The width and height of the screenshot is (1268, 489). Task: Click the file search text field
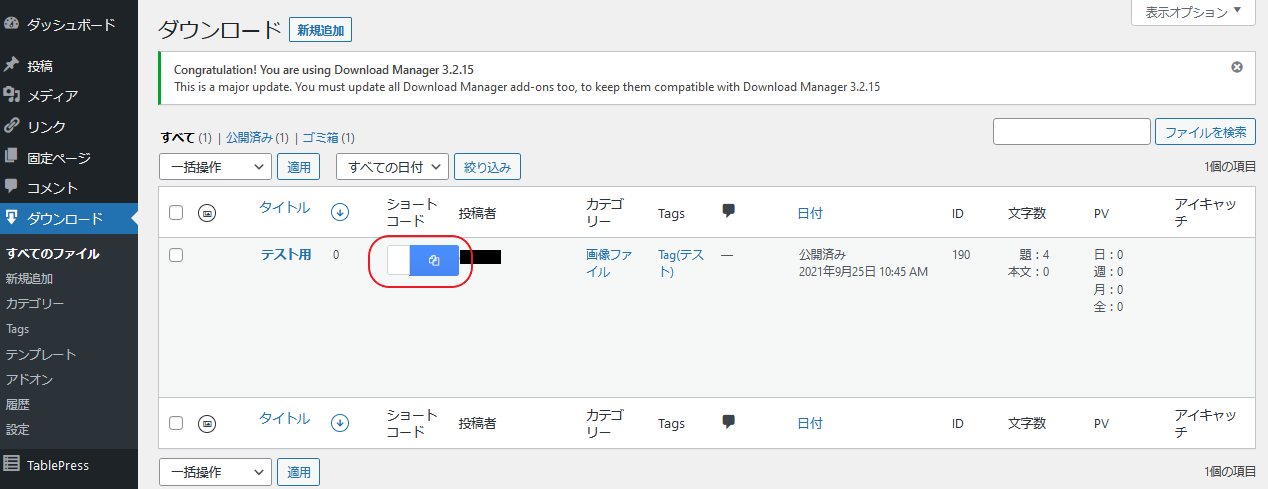[1071, 132]
